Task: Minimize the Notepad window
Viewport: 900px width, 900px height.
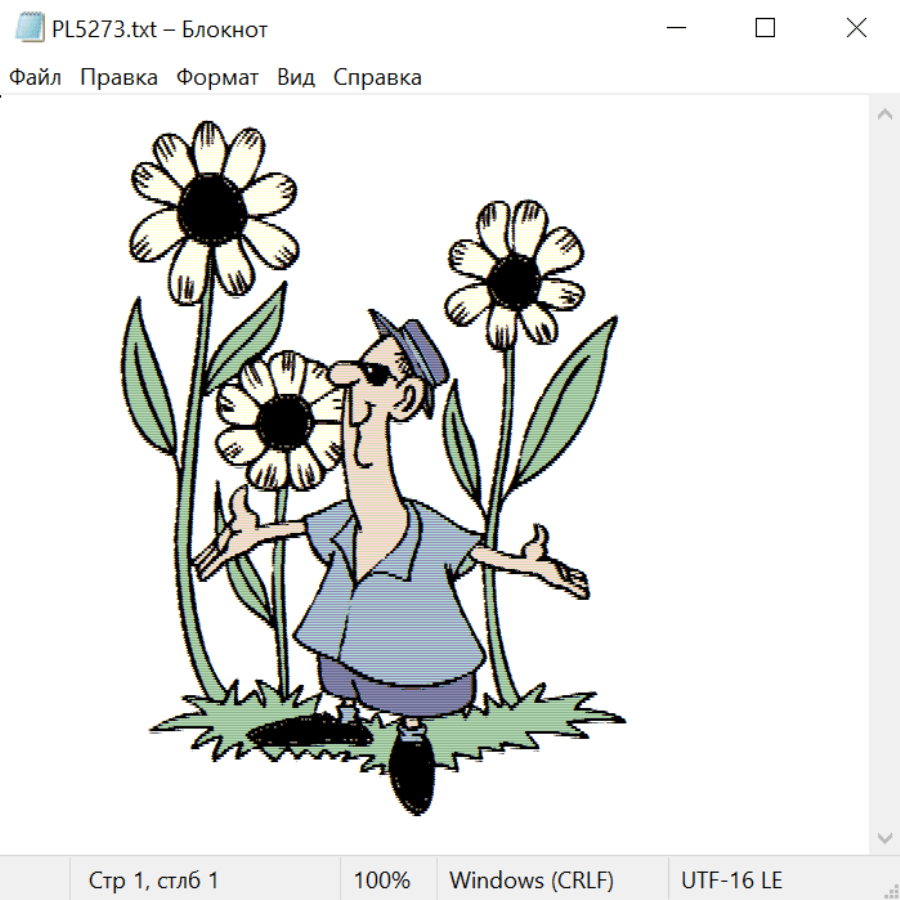Action: coord(674,29)
